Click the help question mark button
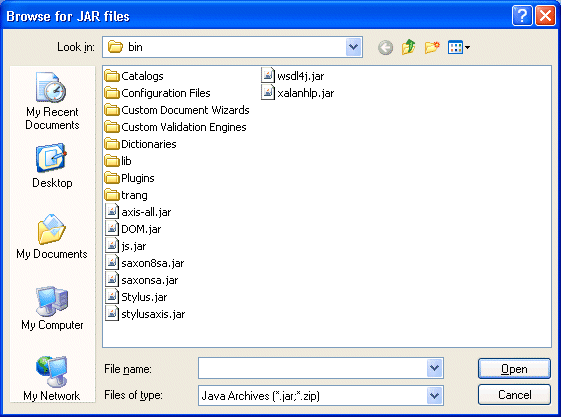The height and width of the screenshot is (417, 561). [x=522, y=16]
